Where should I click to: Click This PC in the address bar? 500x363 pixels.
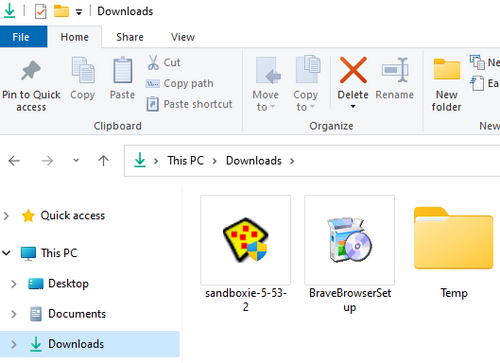pos(186,161)
